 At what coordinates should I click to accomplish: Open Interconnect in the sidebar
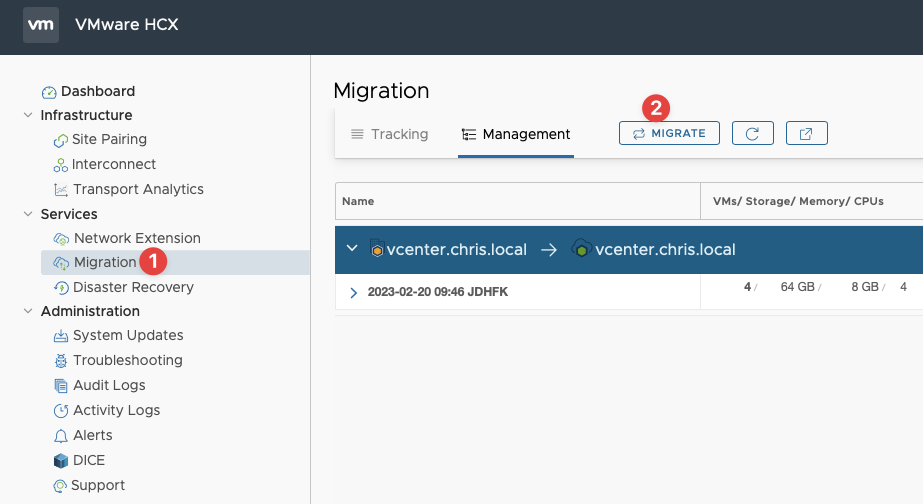[114, 164]
